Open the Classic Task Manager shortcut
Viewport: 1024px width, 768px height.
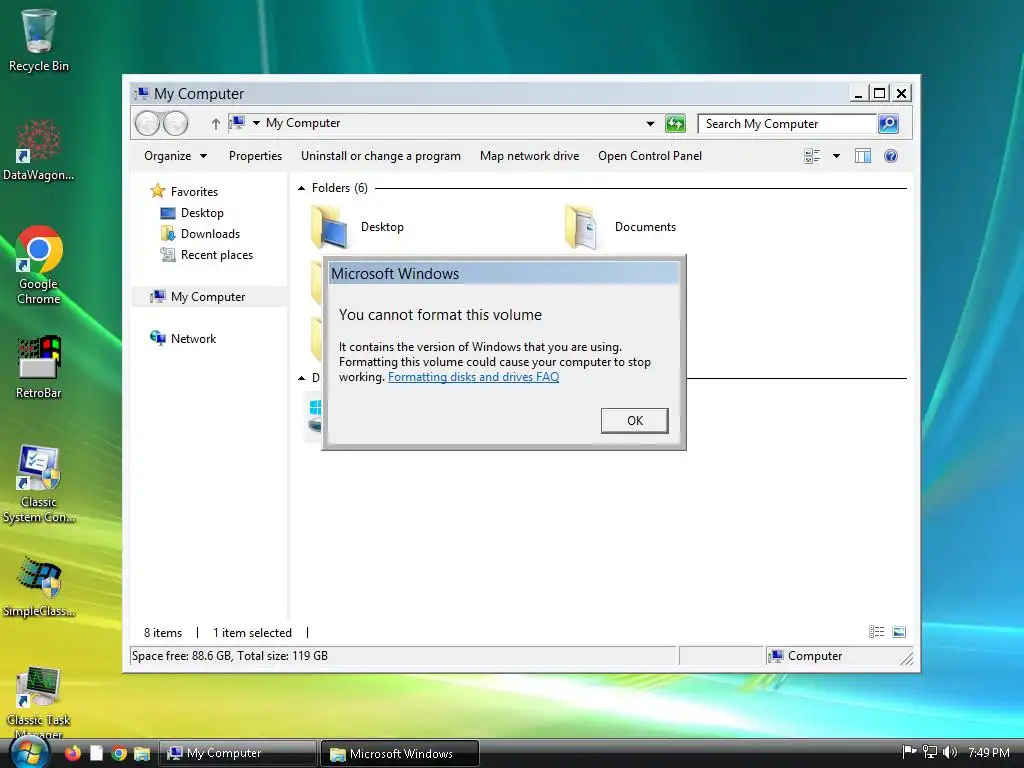point(38,702)
